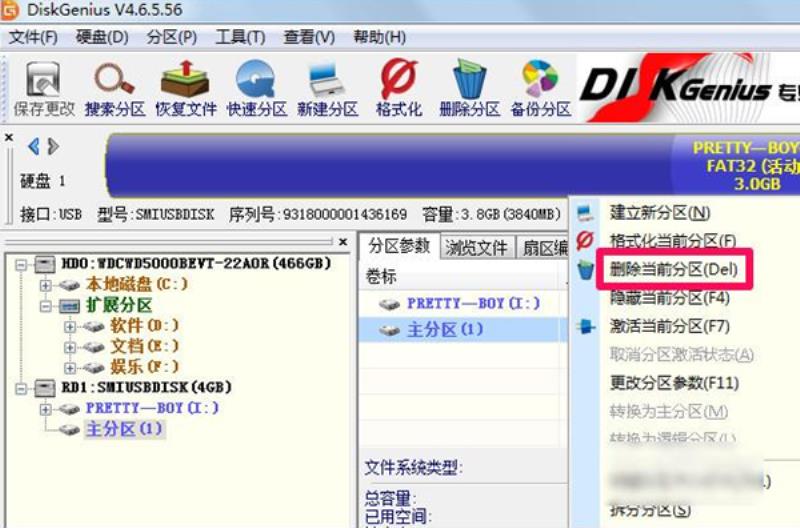Viewport: 800px width, 528px height.
Task: Expand the 文档 (E:) node
Action: pyautogui.click(x=70, y=347)
